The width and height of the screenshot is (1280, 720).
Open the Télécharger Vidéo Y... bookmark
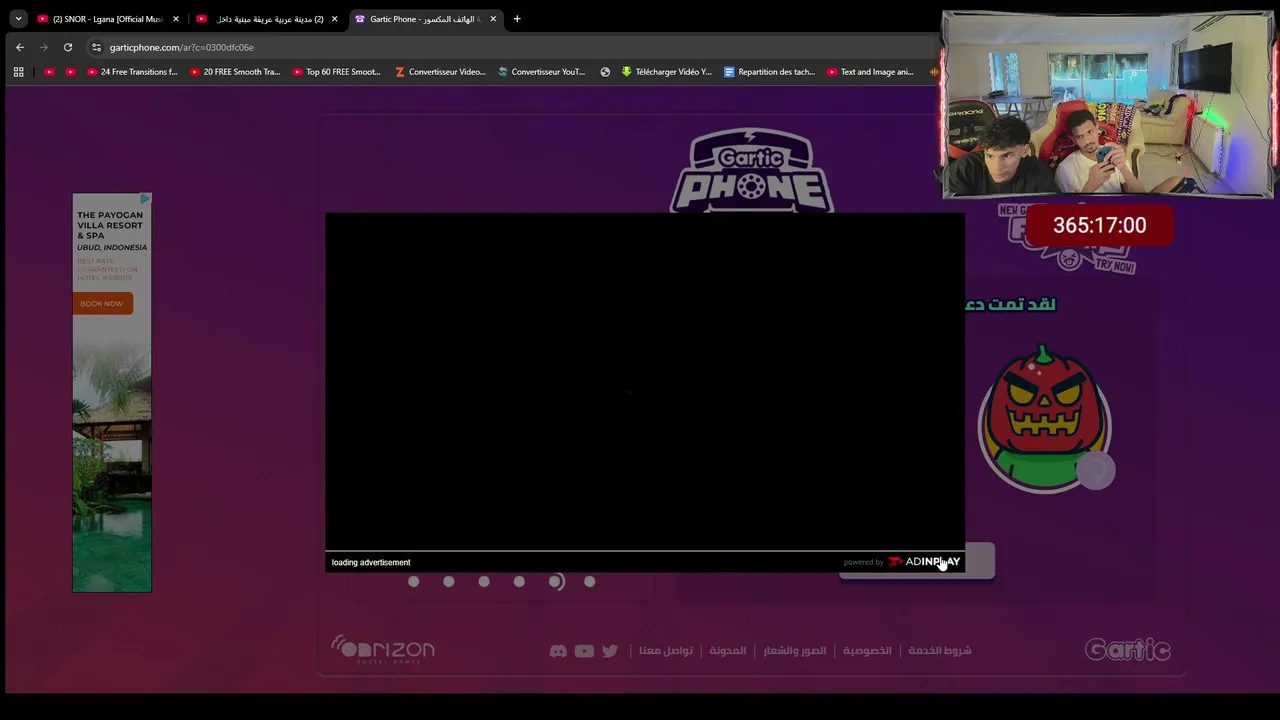click(667, 72)
